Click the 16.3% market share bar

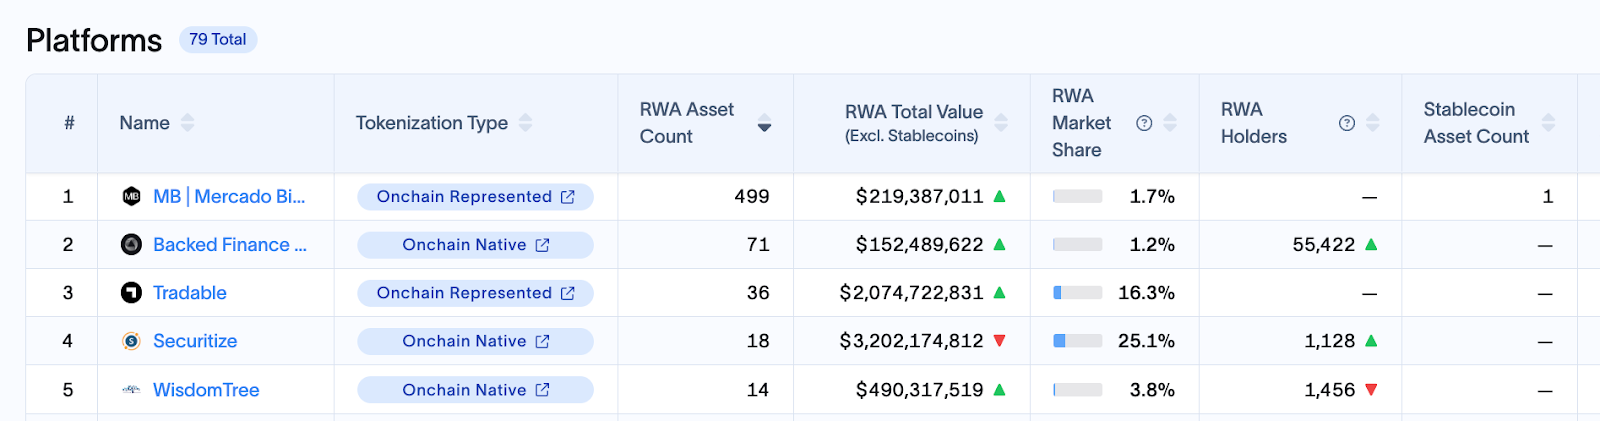pyautogui.click(x=1078, y=292)
